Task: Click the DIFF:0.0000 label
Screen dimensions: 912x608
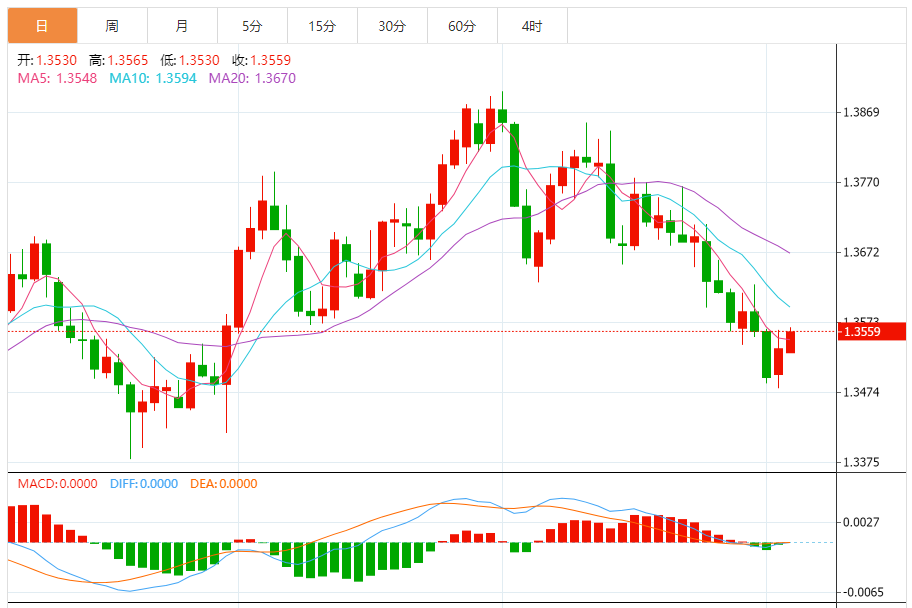Action: tap(144, 483)
